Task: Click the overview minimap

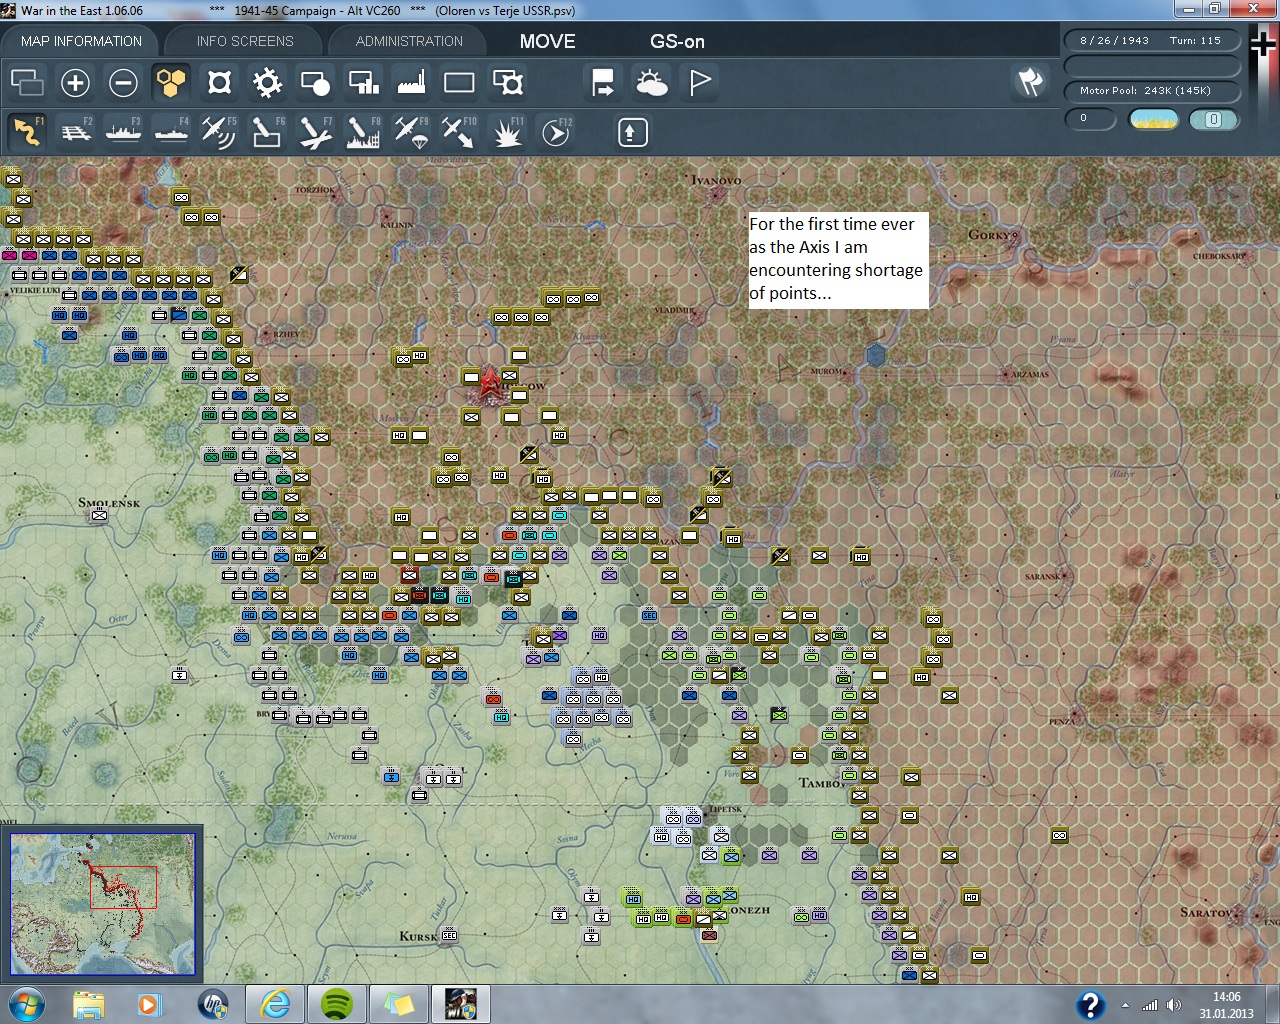Action: (x=102, y=904)
